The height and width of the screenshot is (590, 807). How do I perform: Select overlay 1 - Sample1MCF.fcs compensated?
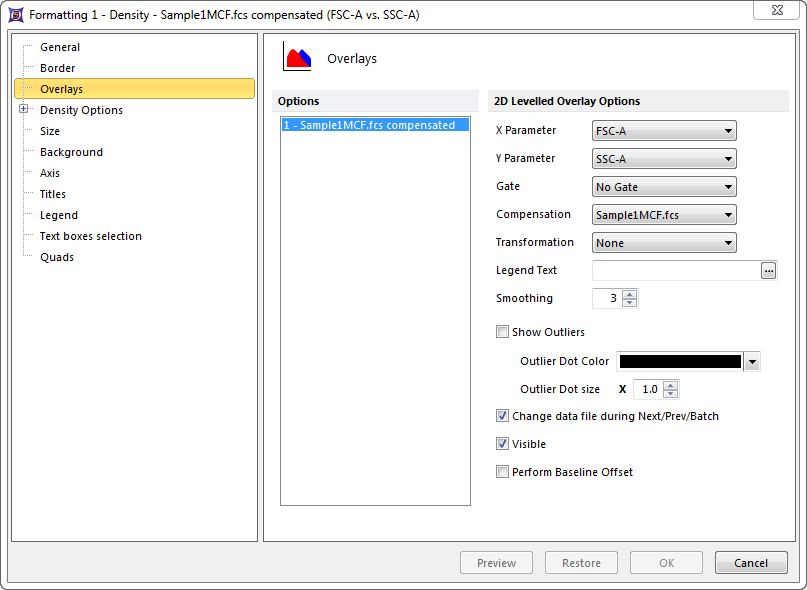point(369,126)
